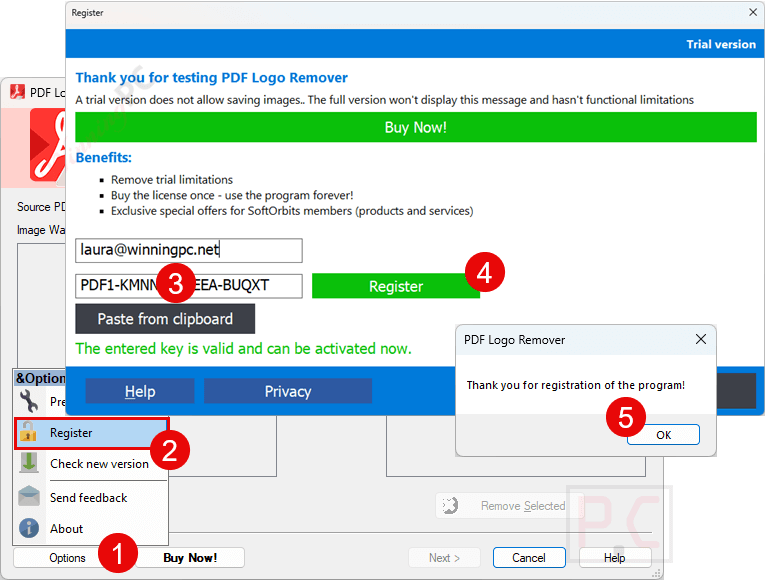Image resolution: width=767 pixels, height=580 pixels.
Task: Click 'Thank you for registration of the program!' text
Action: click(576, 385)
